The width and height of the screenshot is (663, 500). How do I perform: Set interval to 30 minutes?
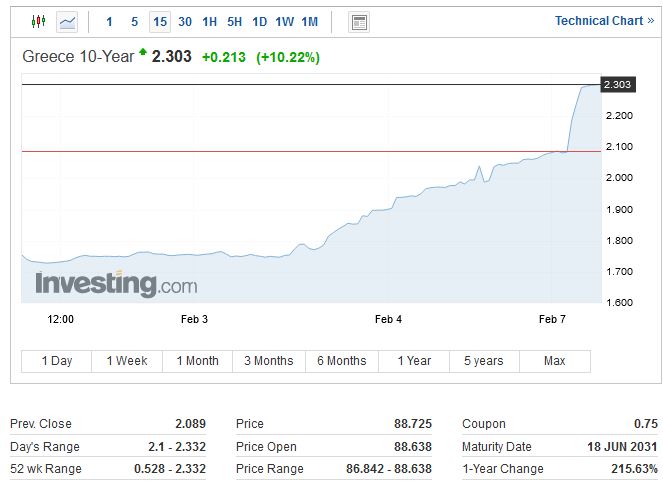pyautogui.click(x=185, y=22)
